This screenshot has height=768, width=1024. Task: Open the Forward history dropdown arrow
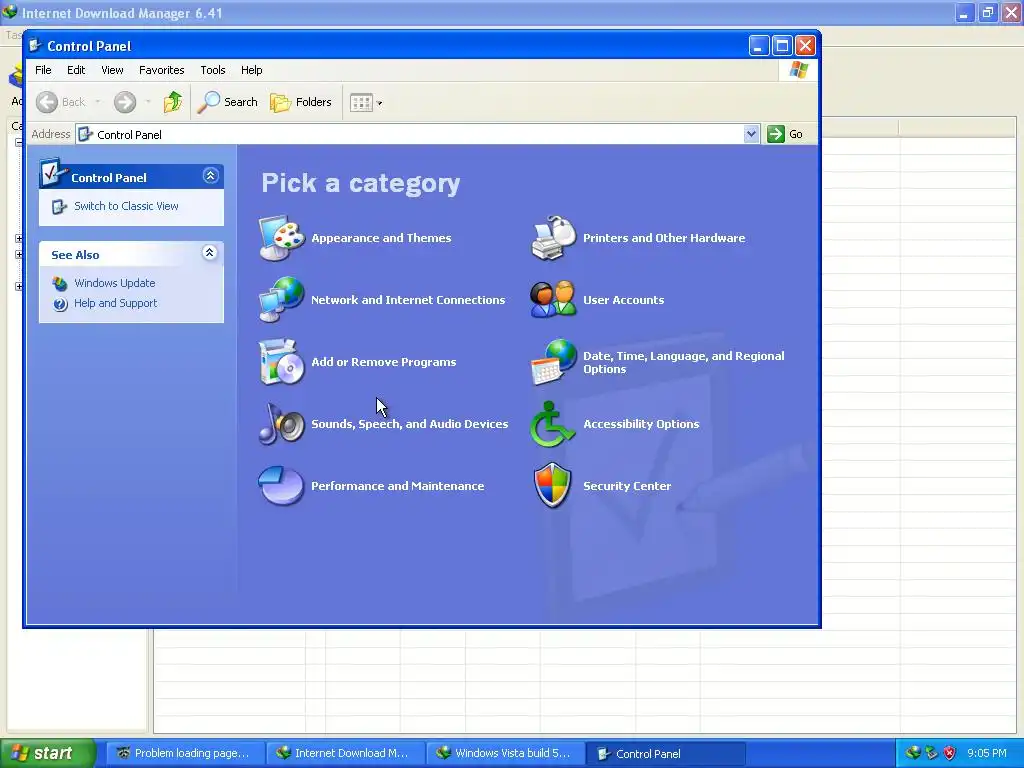(x=148, y=102)
